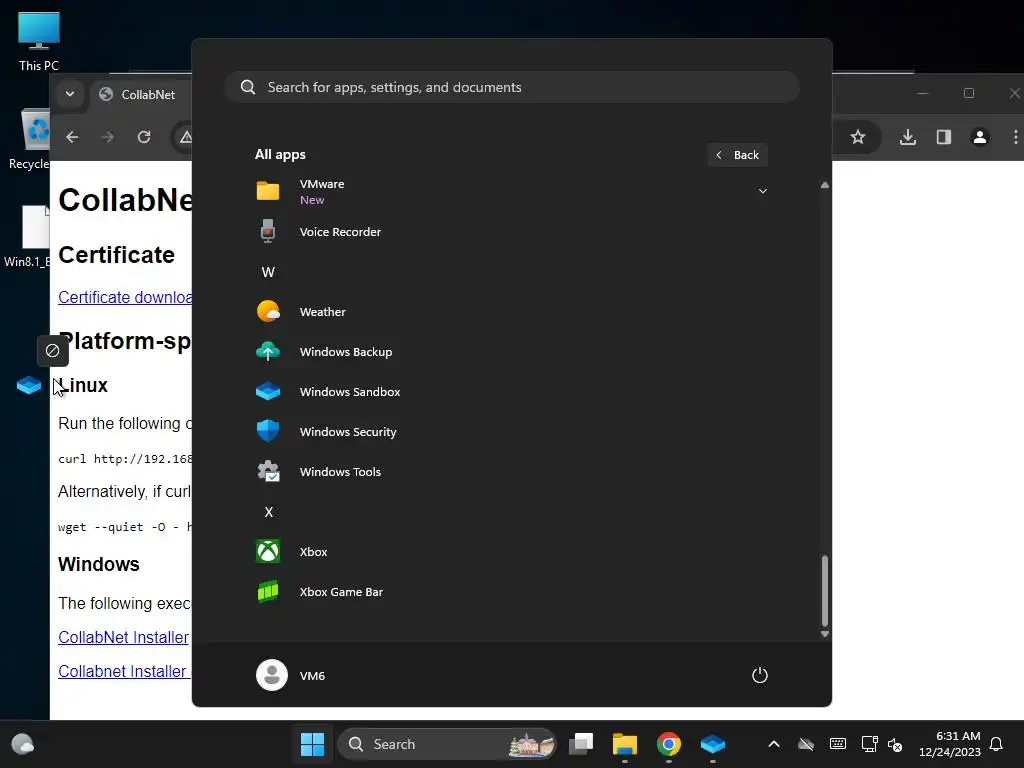Open Chrome downloads icon
This screenshot has width=1024, height=768.
point(908,136)
